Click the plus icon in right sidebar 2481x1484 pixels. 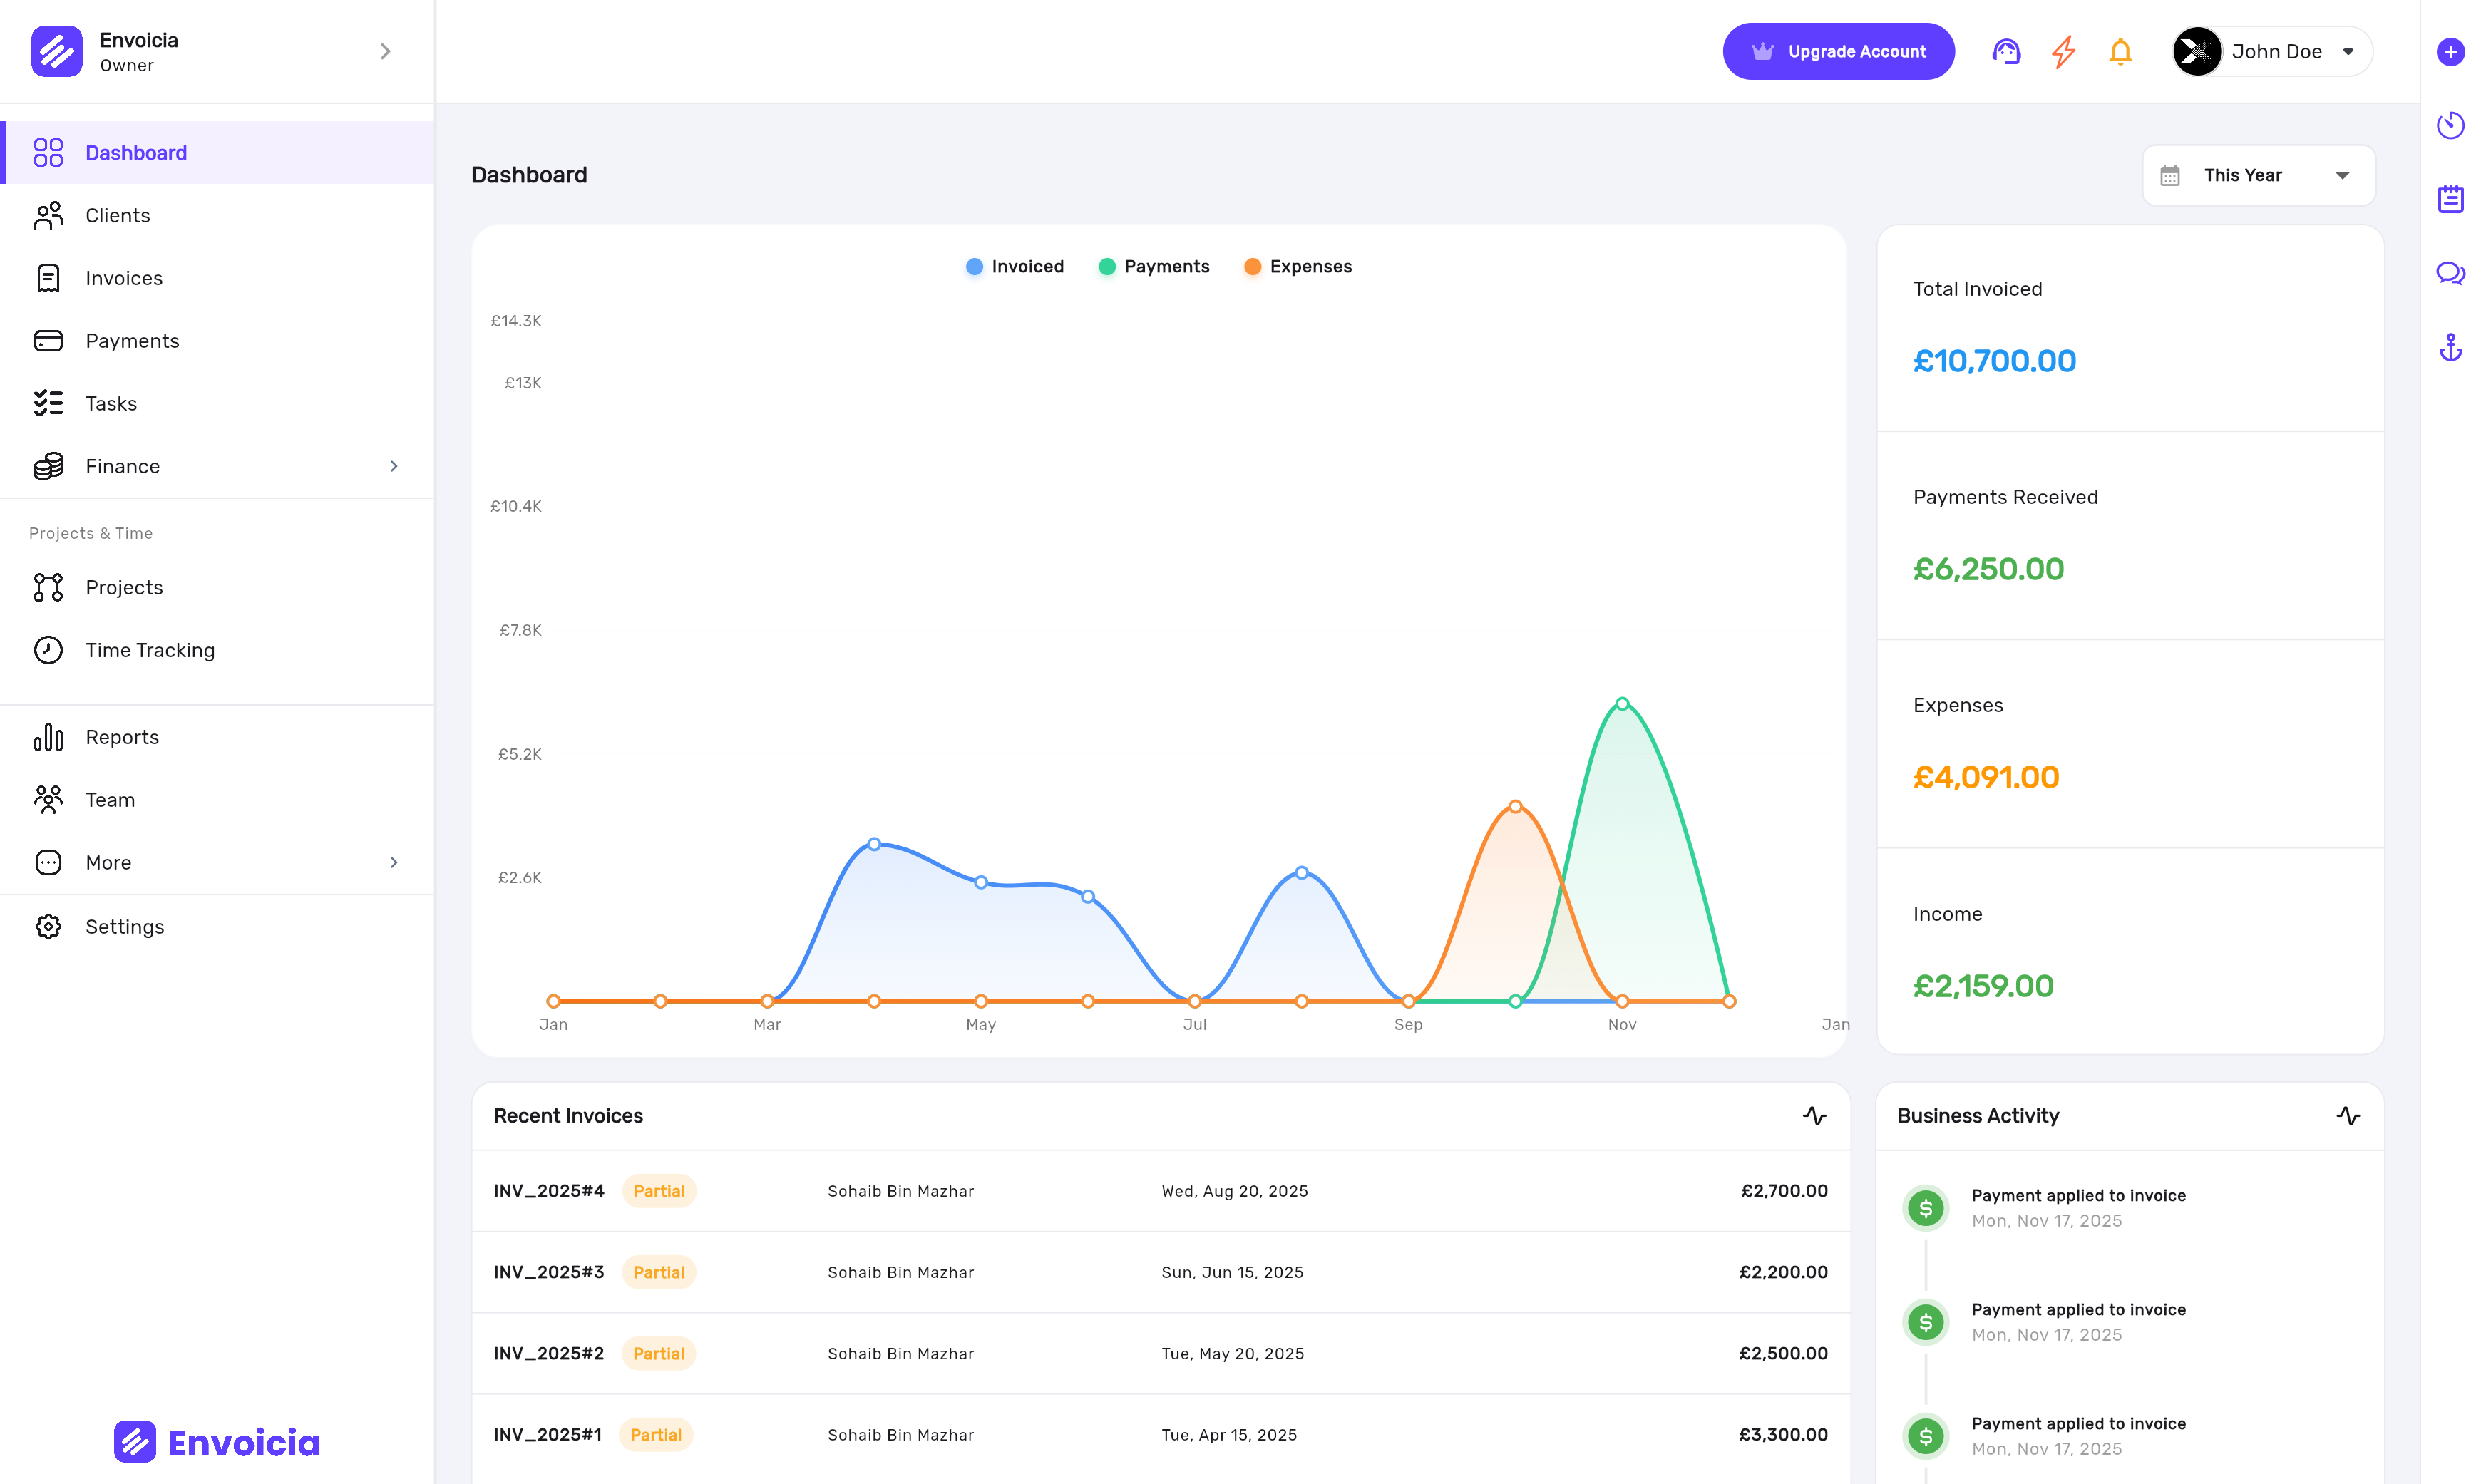click(x=2450, y=52)
